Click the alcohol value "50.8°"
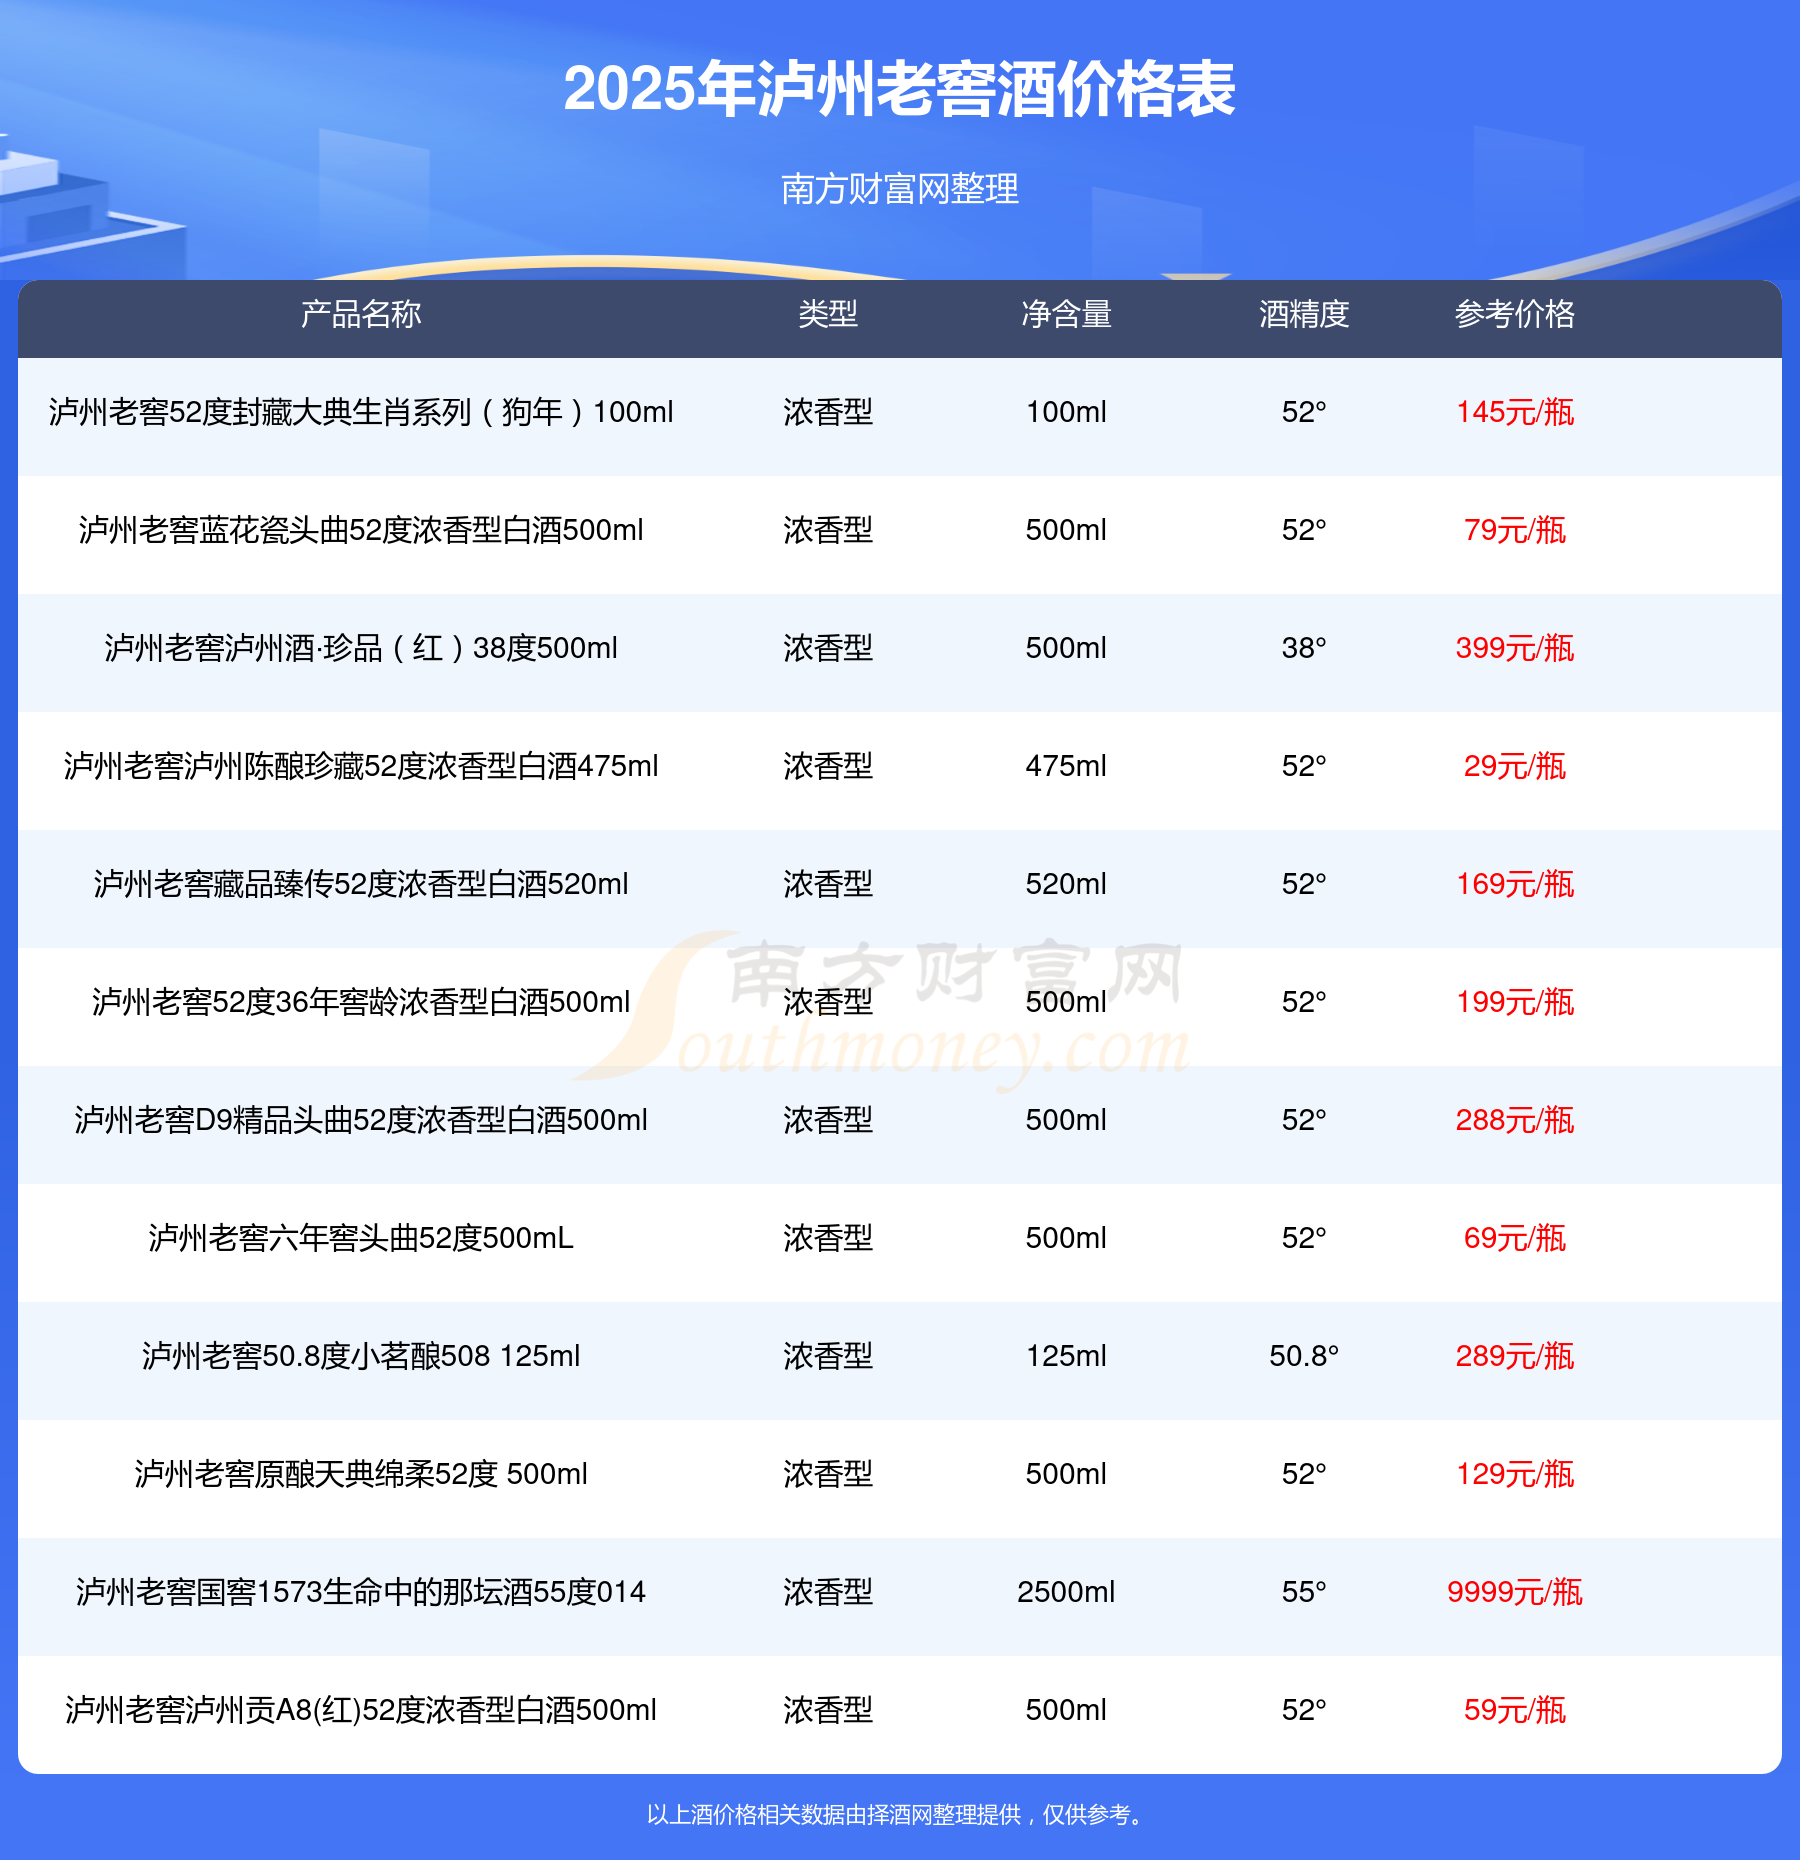 click(1304, 1356)
